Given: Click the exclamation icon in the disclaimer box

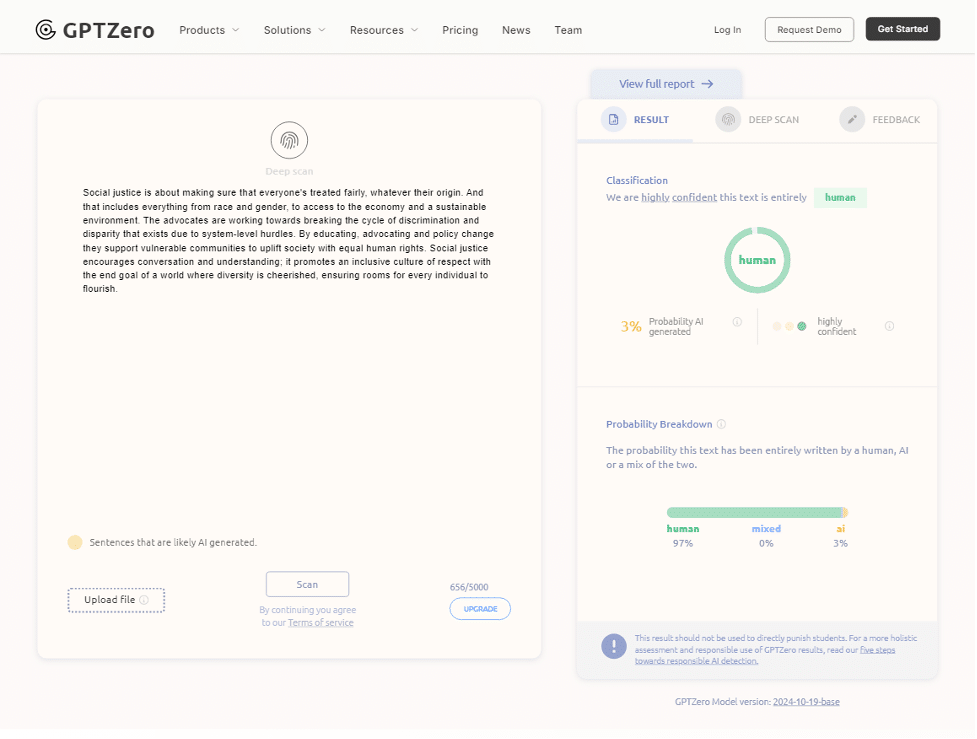Looking at the screenshot, I should coord(613,646).
